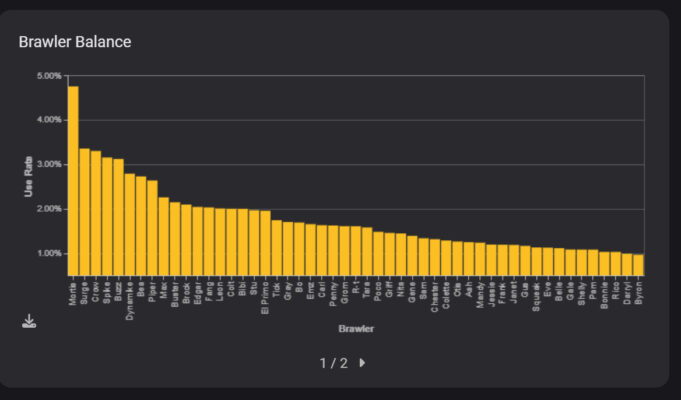Image resolution: width=681 pixels, height=400 pixels.
Task: Select the Crow bar in chart
Action: coord(96,213)
